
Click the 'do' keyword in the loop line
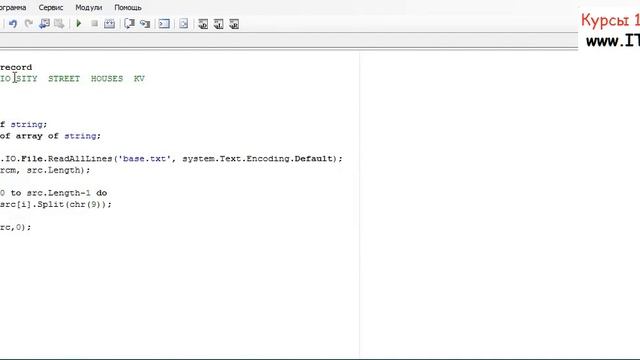[102, 193]
